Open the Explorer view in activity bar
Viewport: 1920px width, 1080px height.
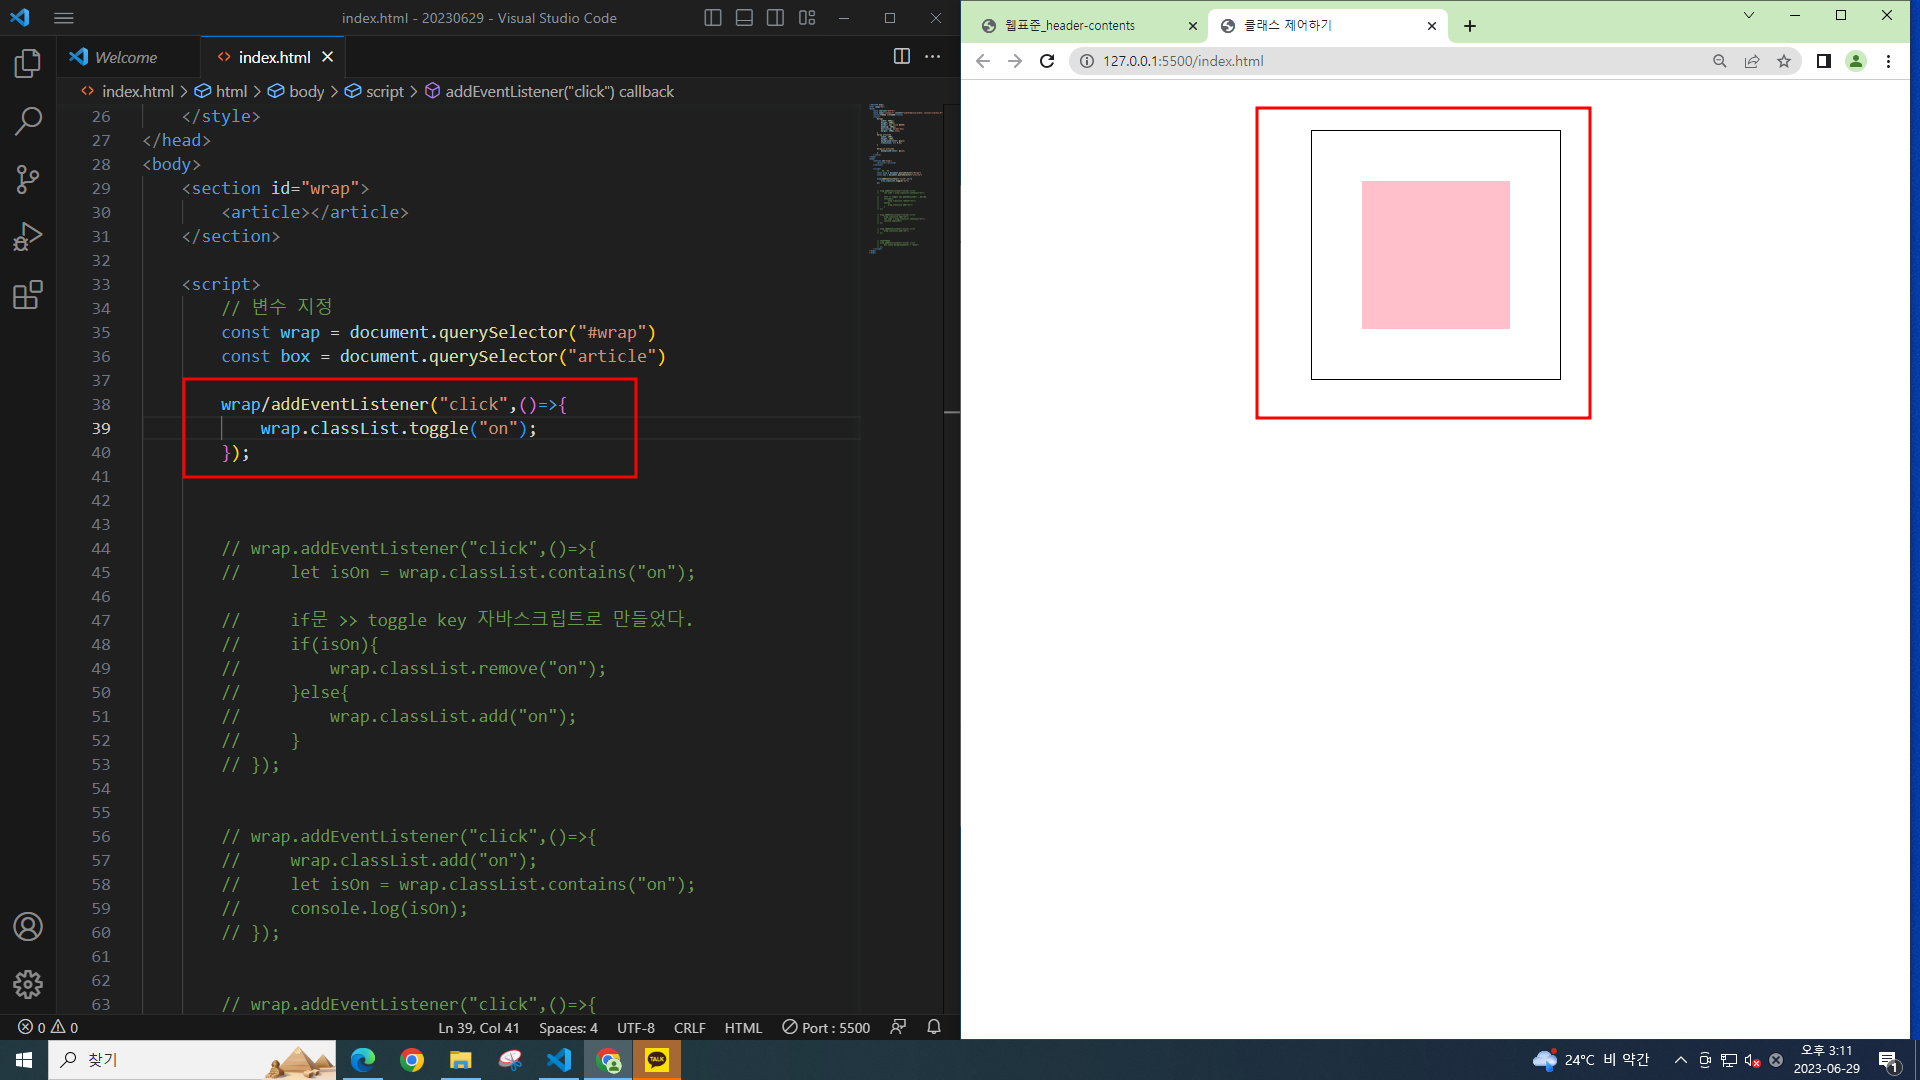[x=28, y=64]
